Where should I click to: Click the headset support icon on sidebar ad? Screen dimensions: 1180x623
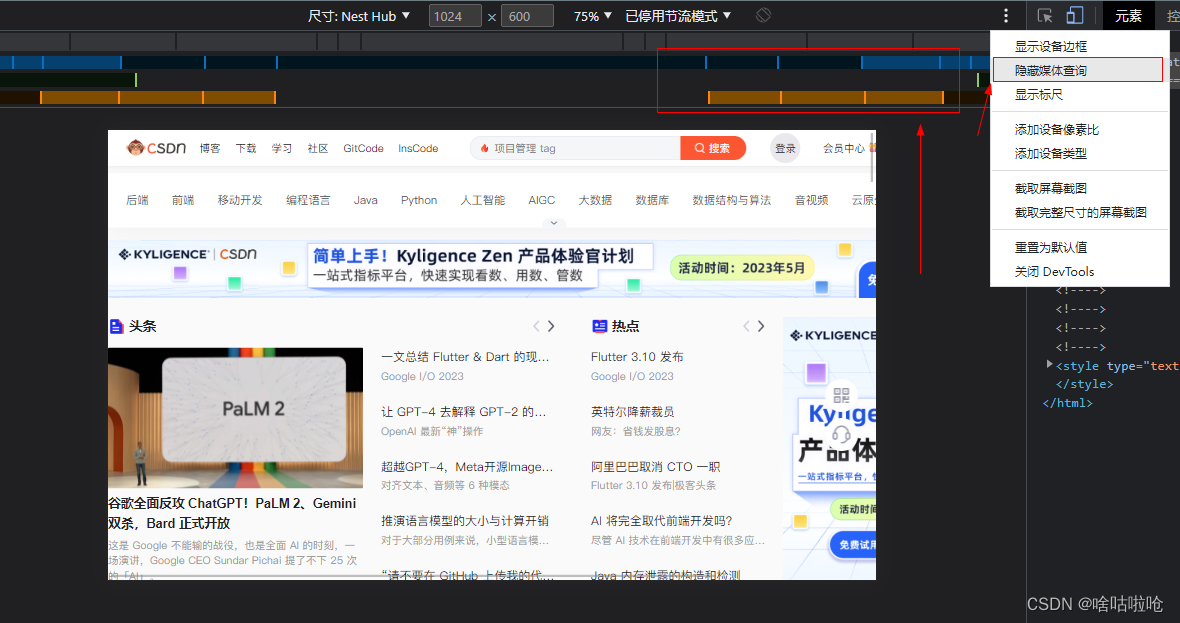point(841,434)
